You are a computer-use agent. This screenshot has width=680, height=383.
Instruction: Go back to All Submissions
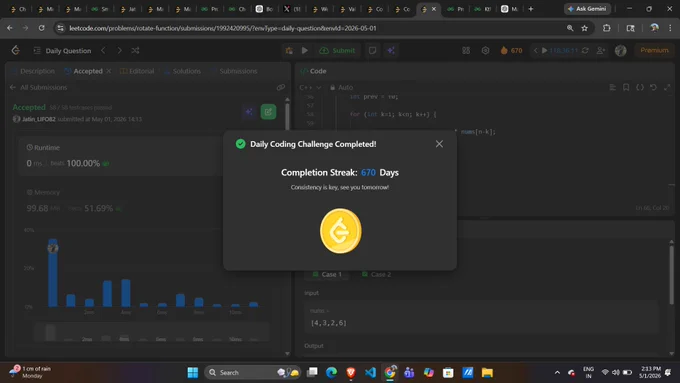(39, 87)
